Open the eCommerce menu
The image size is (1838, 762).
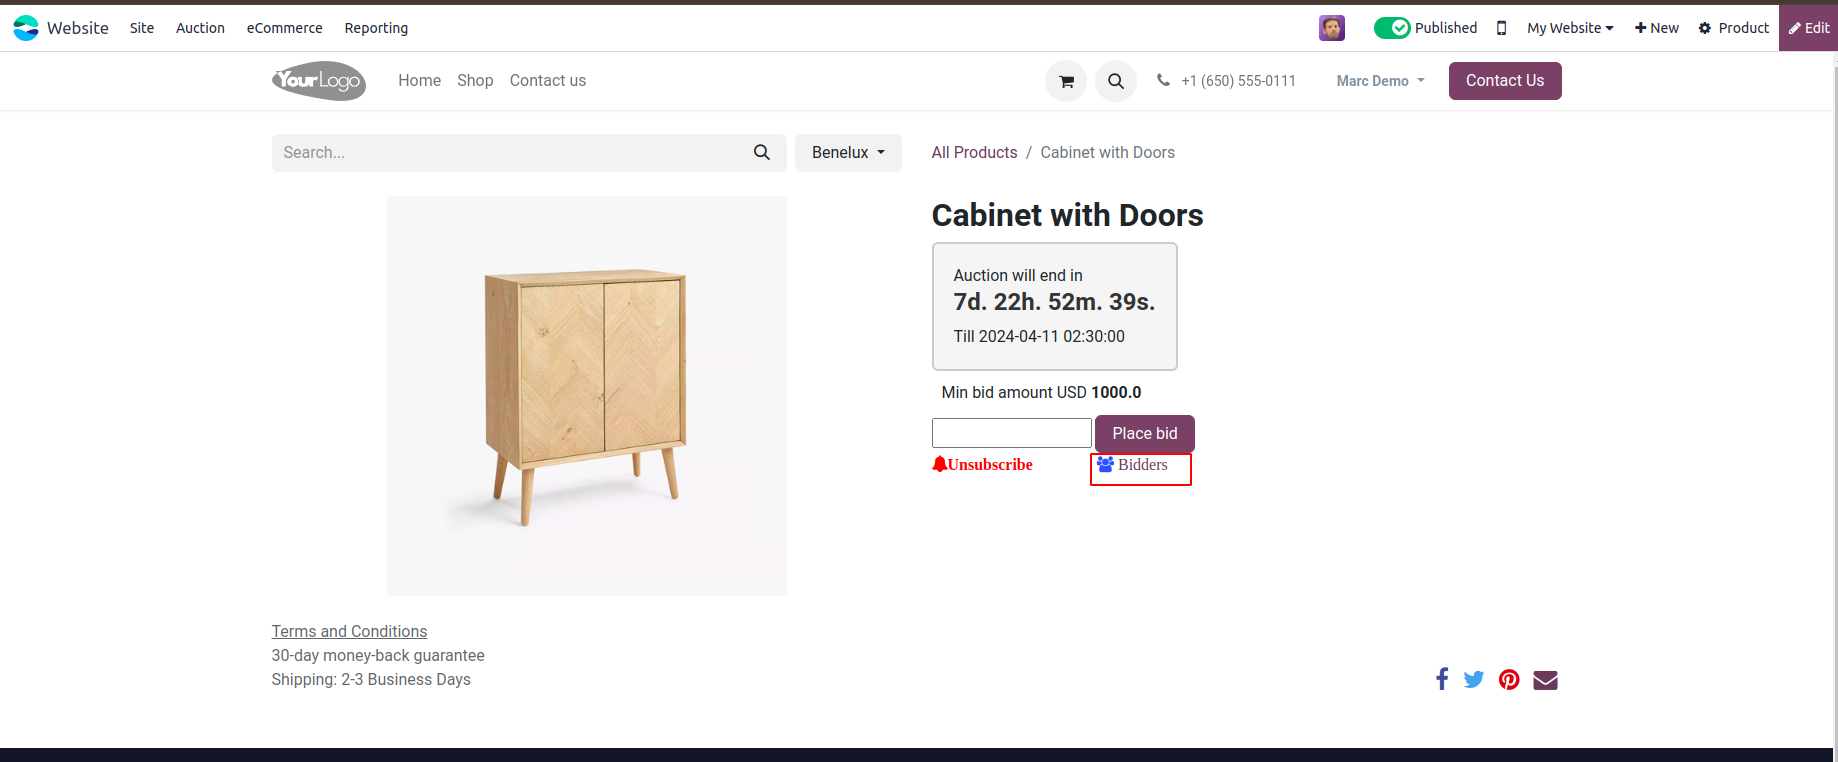[x=284, y=28]
